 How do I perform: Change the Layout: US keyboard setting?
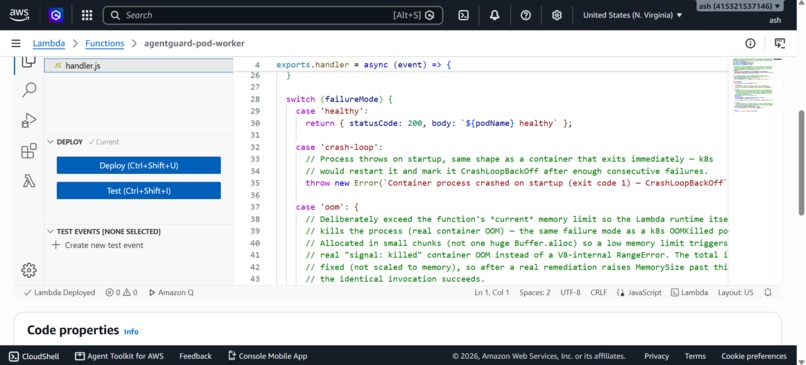click(736, 293)
